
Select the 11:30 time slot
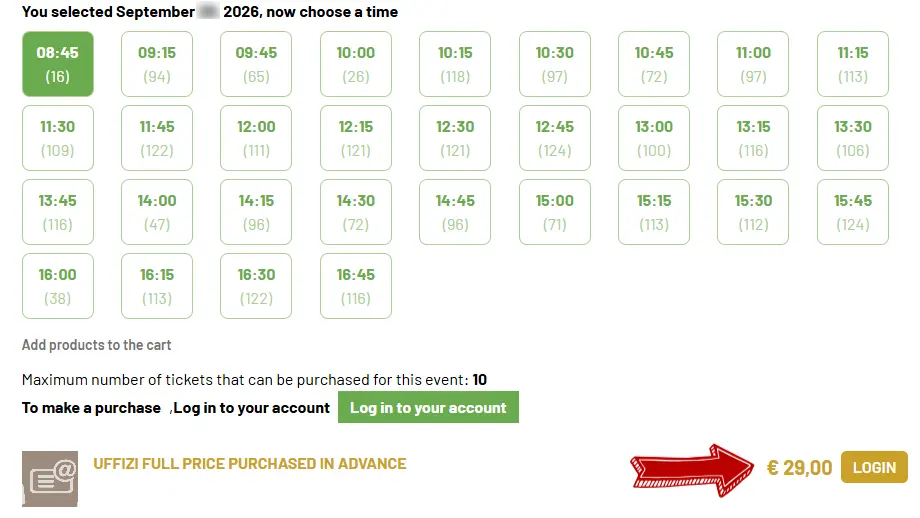click(x=58, y=138)
